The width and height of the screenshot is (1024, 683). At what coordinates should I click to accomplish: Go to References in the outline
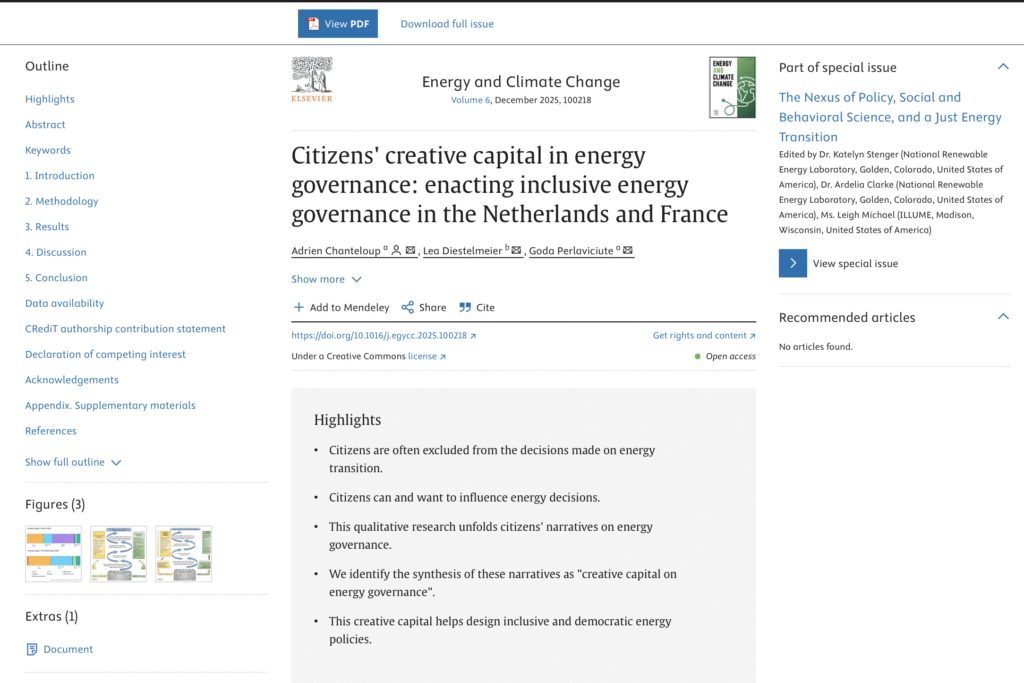tap(51, 431)
